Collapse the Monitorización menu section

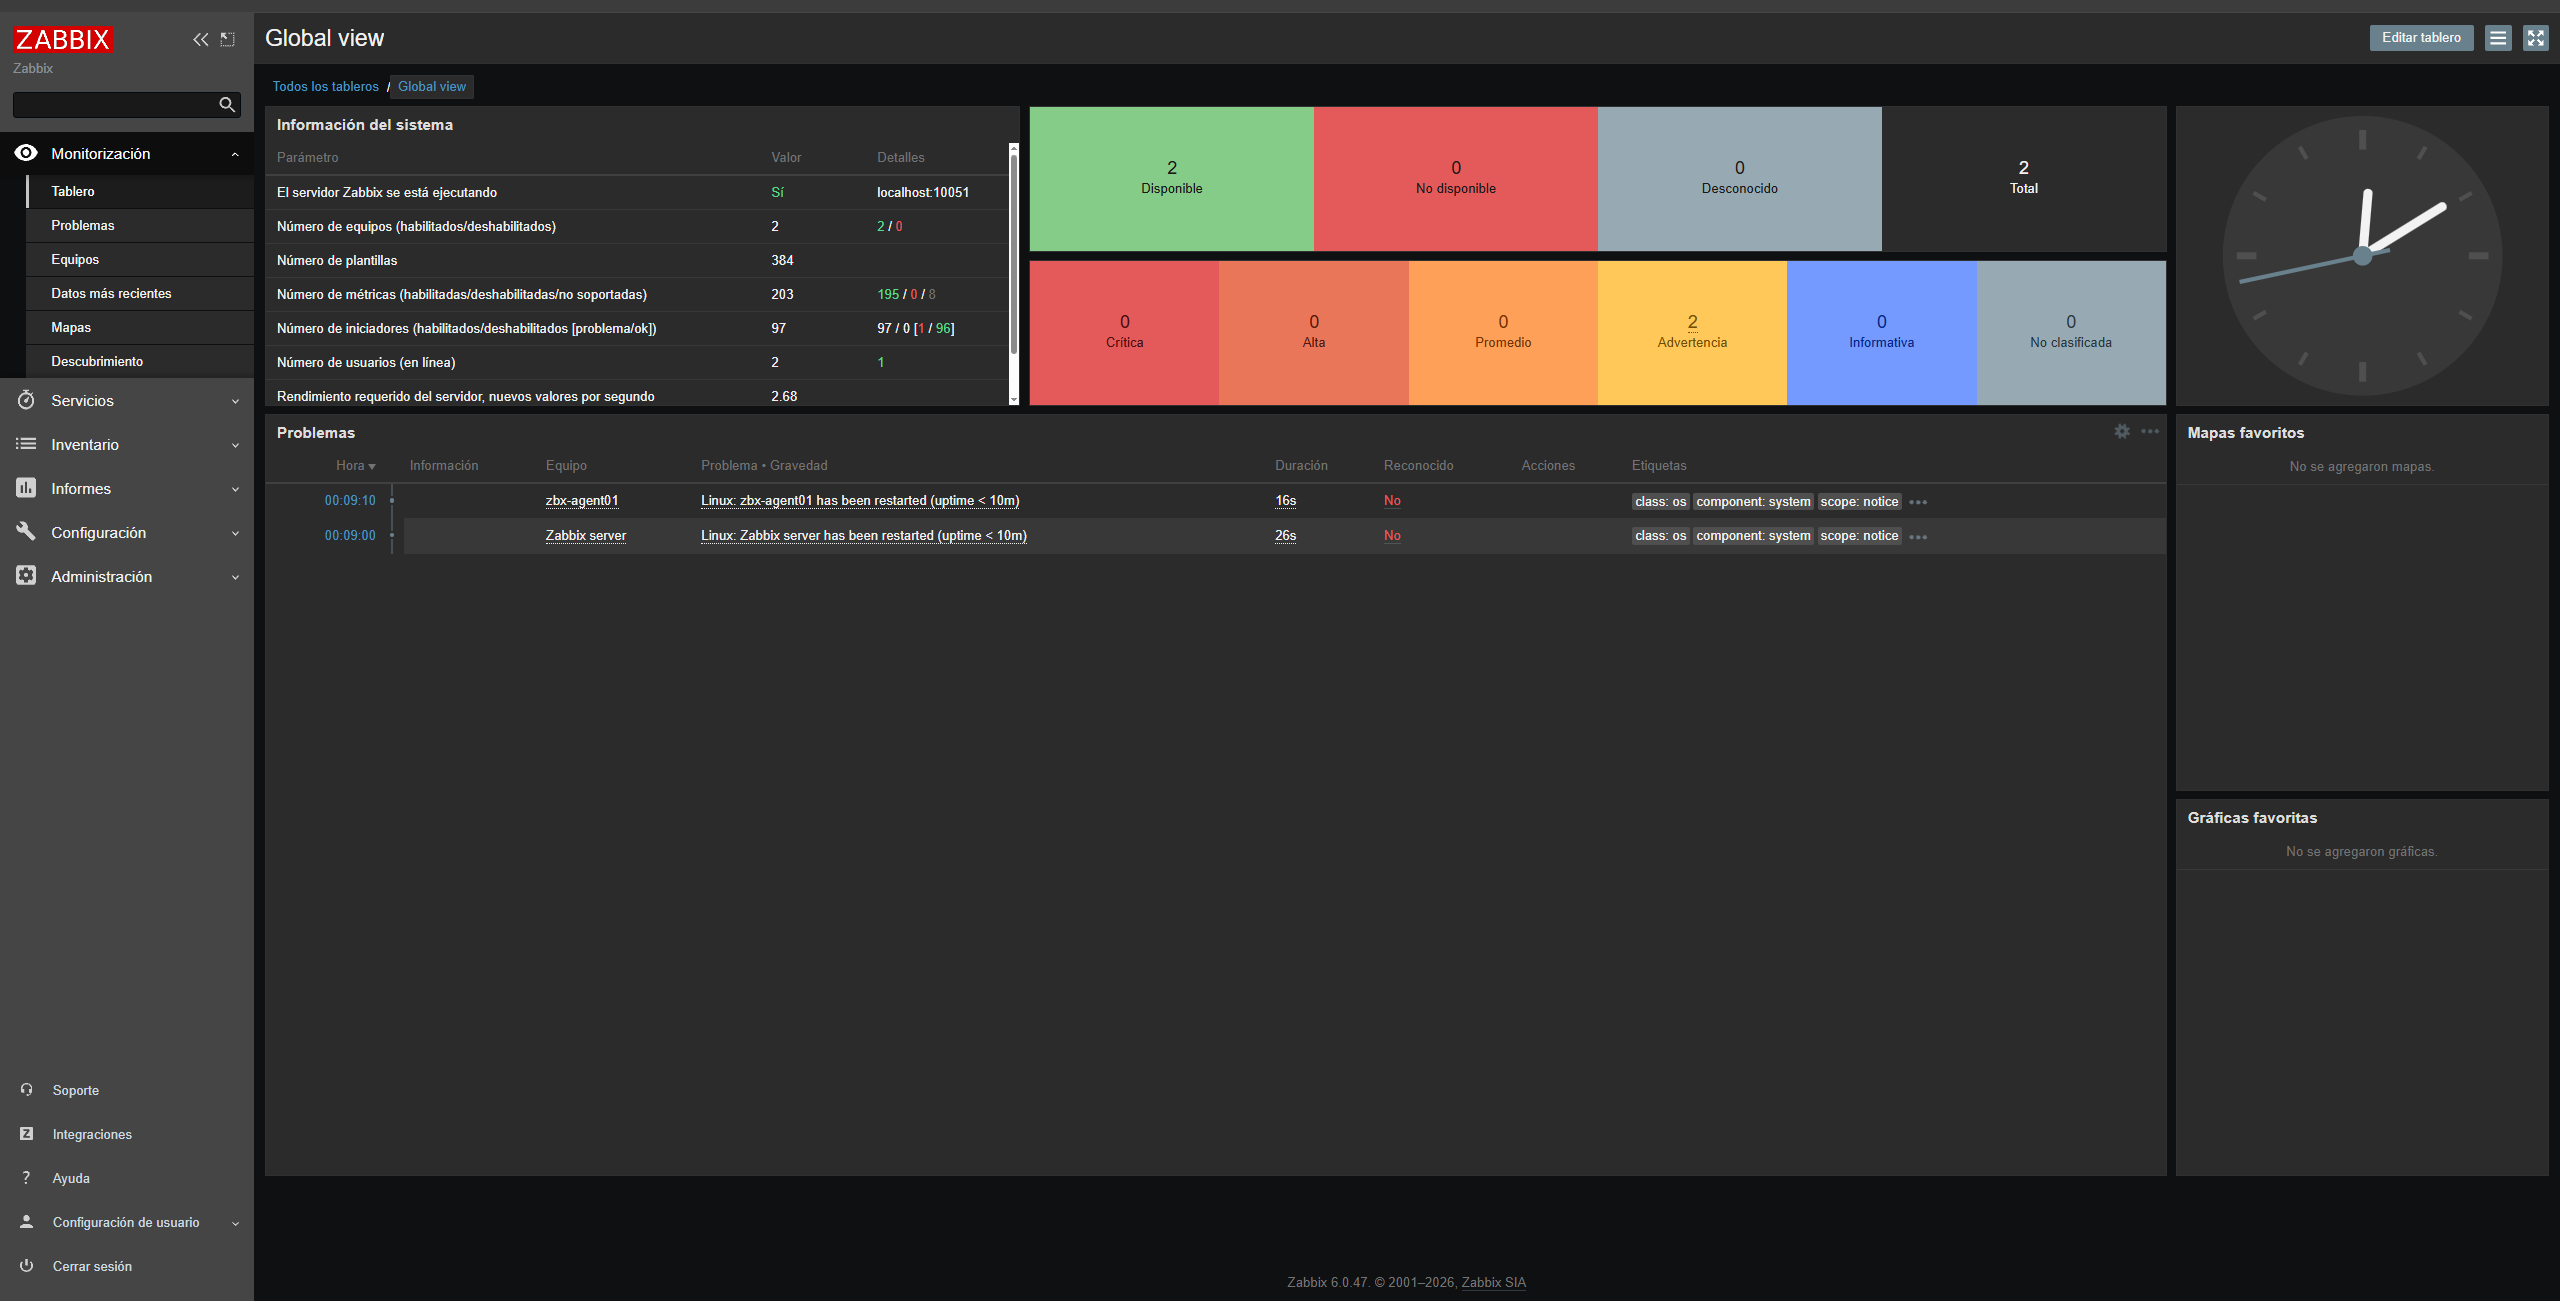point(235,154)
